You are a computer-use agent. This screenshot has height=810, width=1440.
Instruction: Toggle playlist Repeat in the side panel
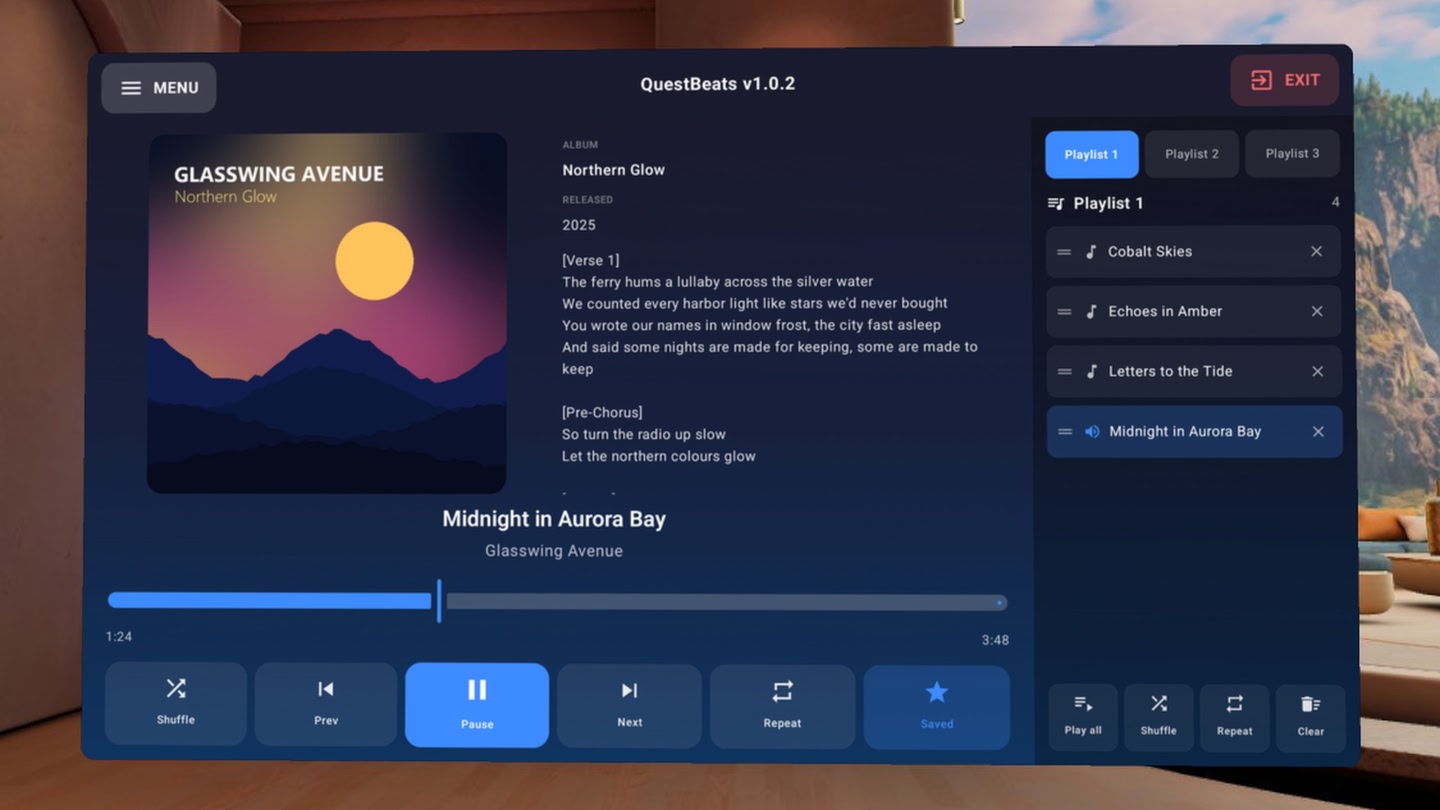[x=1235, y=718]
